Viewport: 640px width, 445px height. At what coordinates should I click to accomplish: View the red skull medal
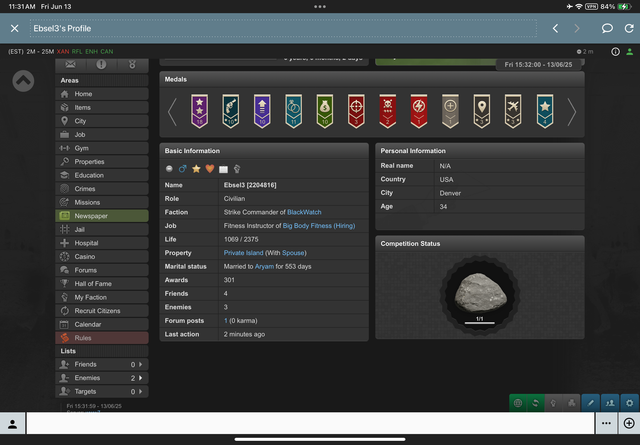388,111
